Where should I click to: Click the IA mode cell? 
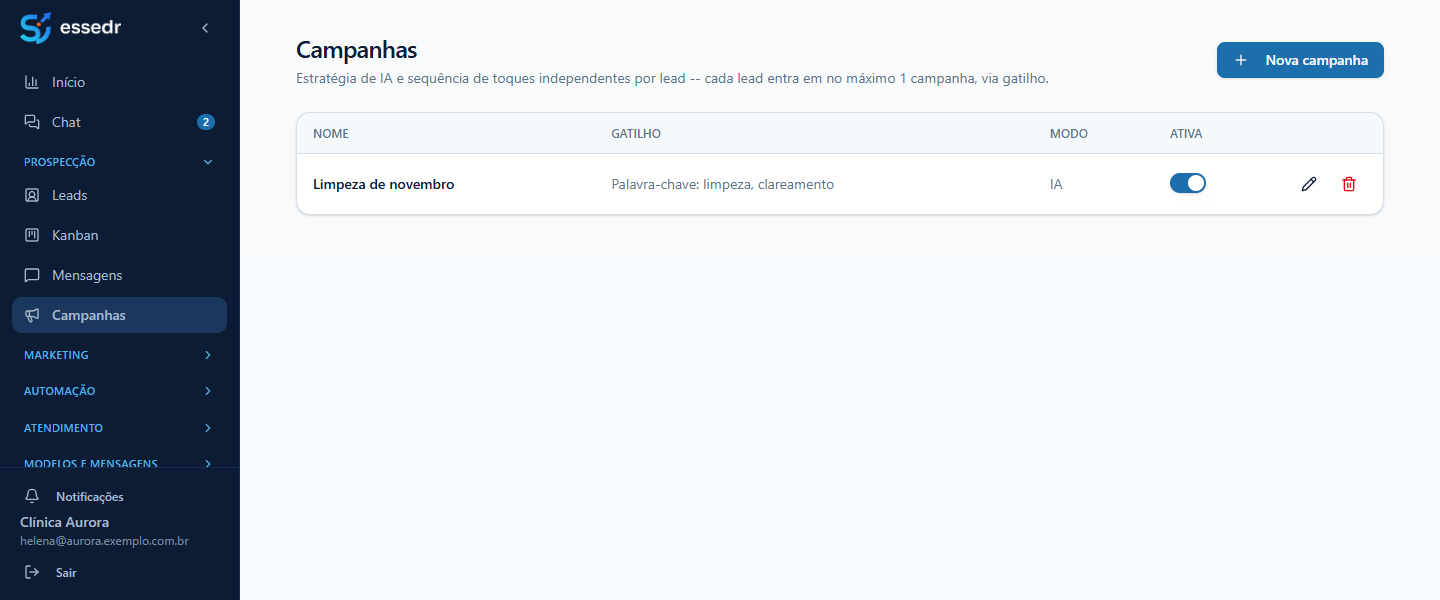(x=1056, y=184)
